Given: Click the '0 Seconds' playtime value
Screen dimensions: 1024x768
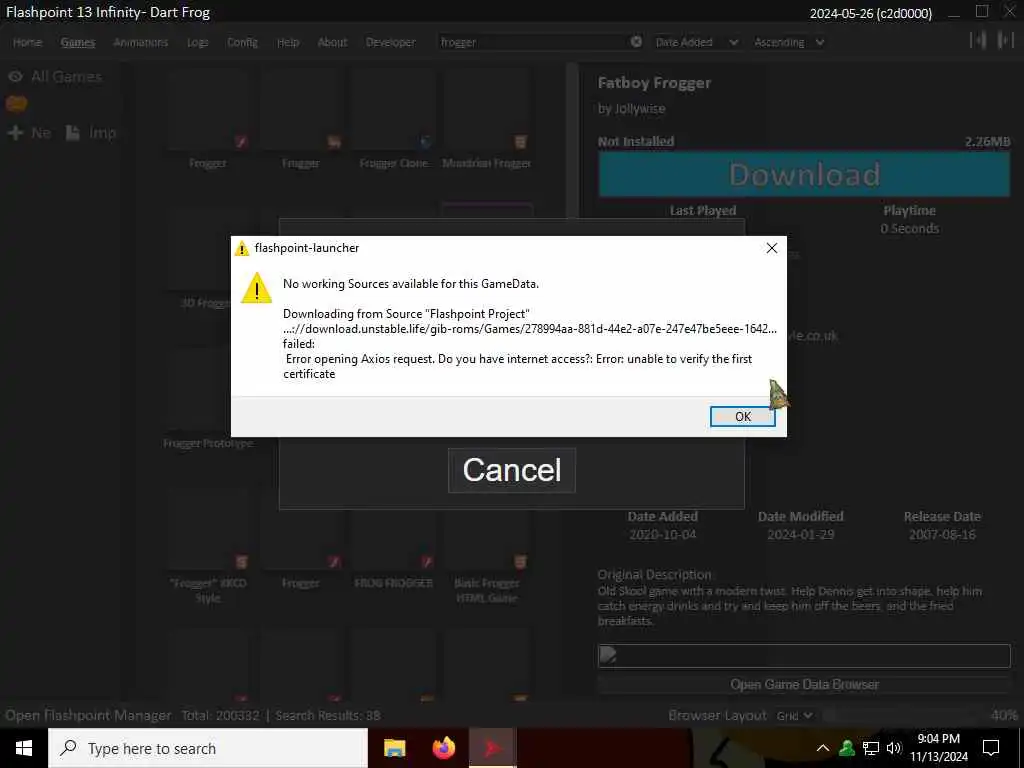Looking at the screenshot, I should (909, 229).
